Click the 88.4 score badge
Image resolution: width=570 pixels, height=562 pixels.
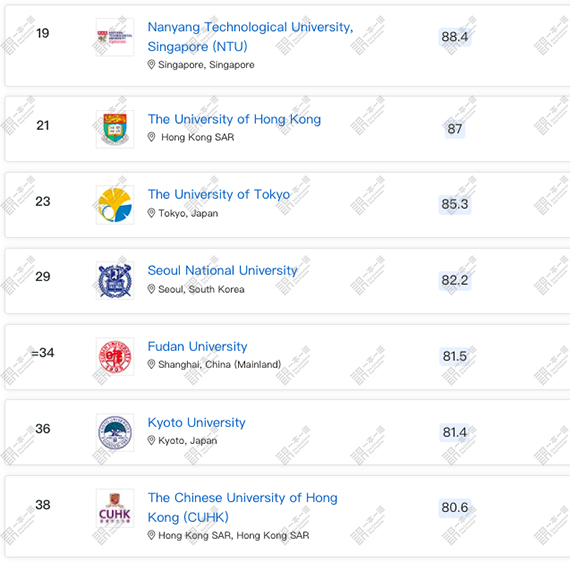pos(455,37)
